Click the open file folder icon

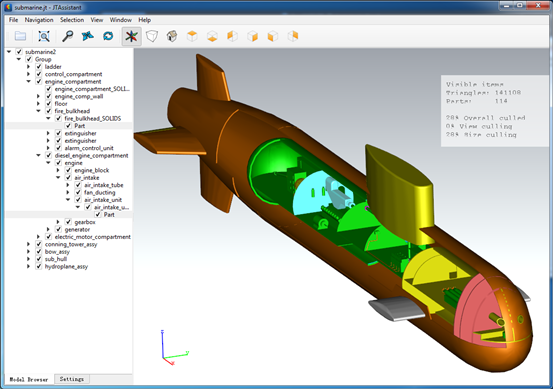[20, 36]
